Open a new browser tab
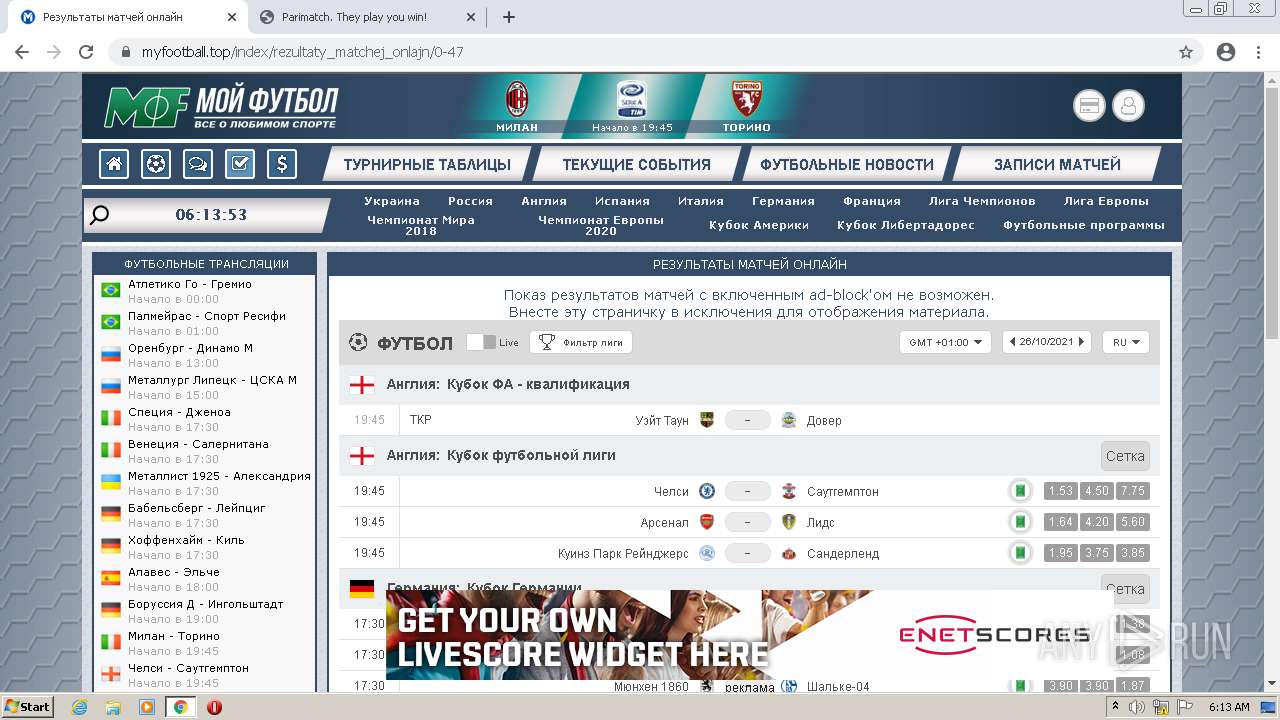Viewport: 1280px width, 720px height. point(508,17)
